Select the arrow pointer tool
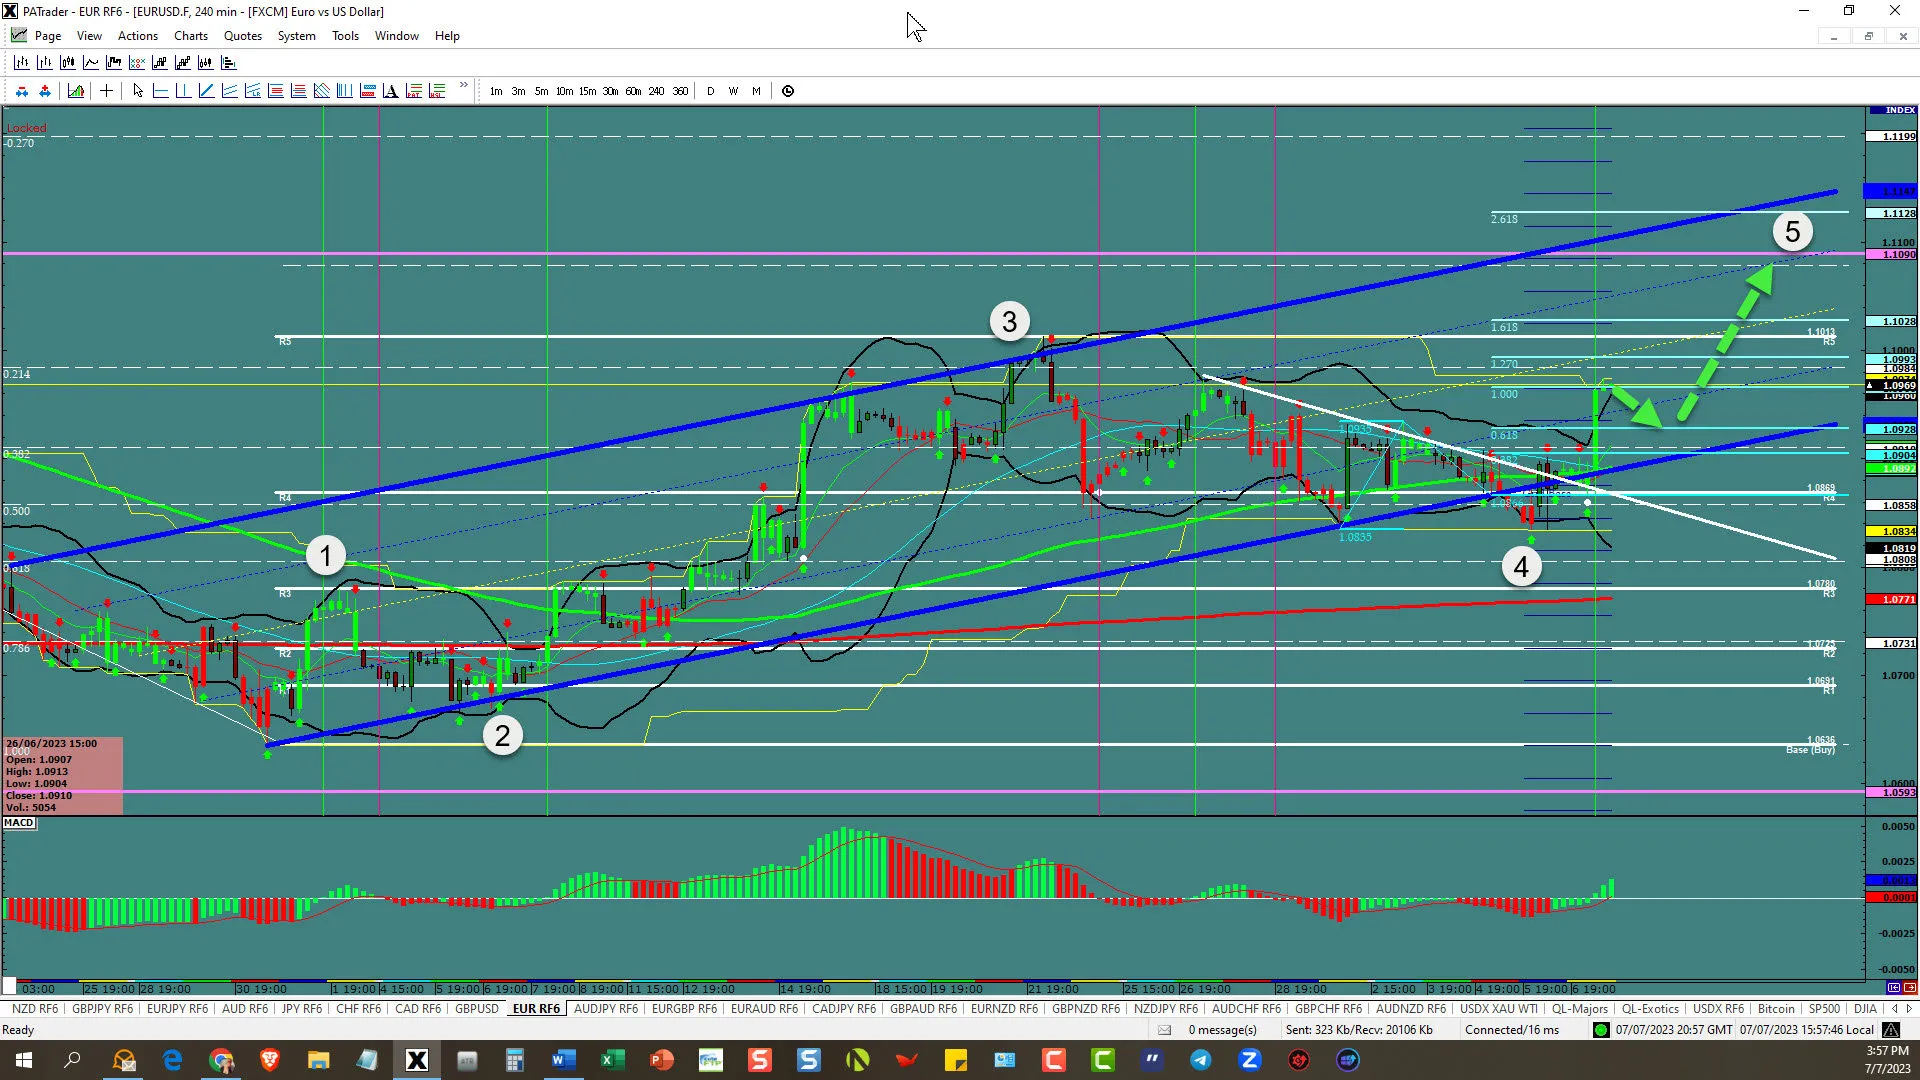 138,91
